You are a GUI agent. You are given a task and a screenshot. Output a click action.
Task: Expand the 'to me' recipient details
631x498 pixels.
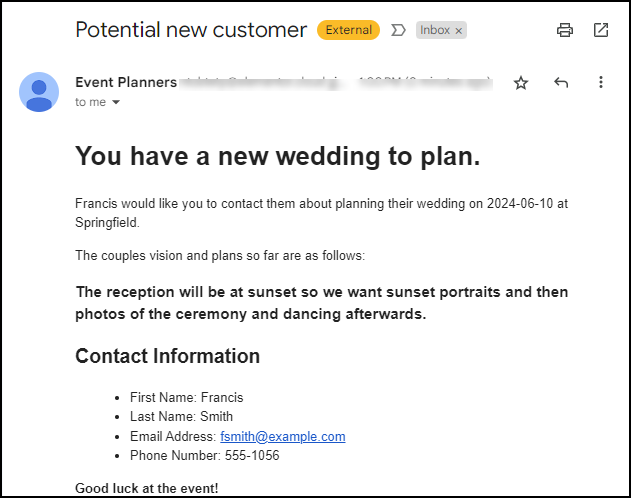coord(116,102)
